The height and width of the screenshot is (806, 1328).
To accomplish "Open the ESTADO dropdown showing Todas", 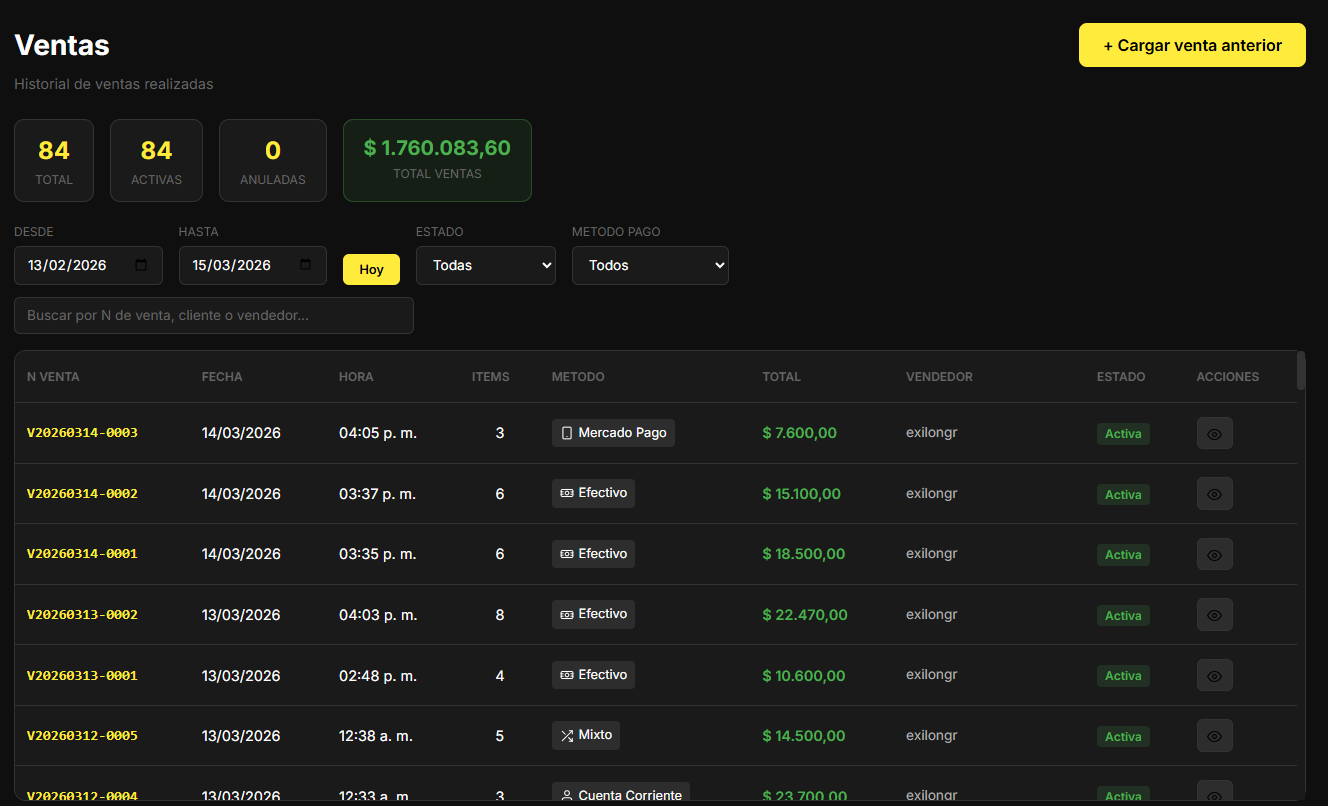I will (486, 265).
